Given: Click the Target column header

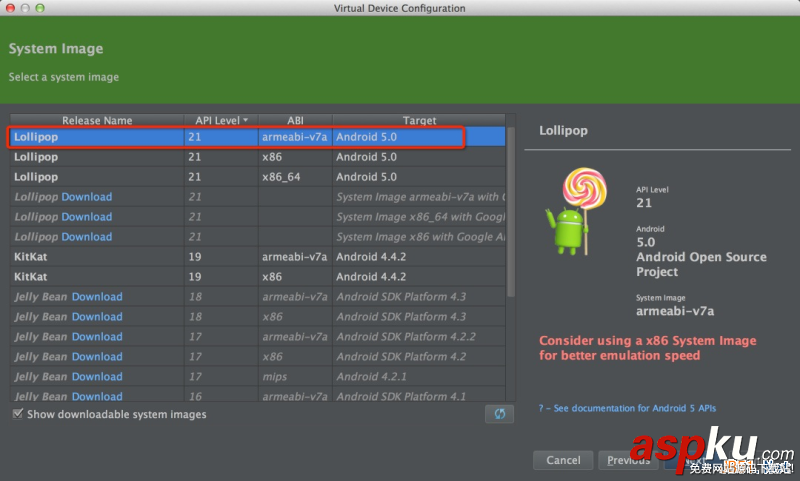Looking at the screenshot, I should pos(419,120).
